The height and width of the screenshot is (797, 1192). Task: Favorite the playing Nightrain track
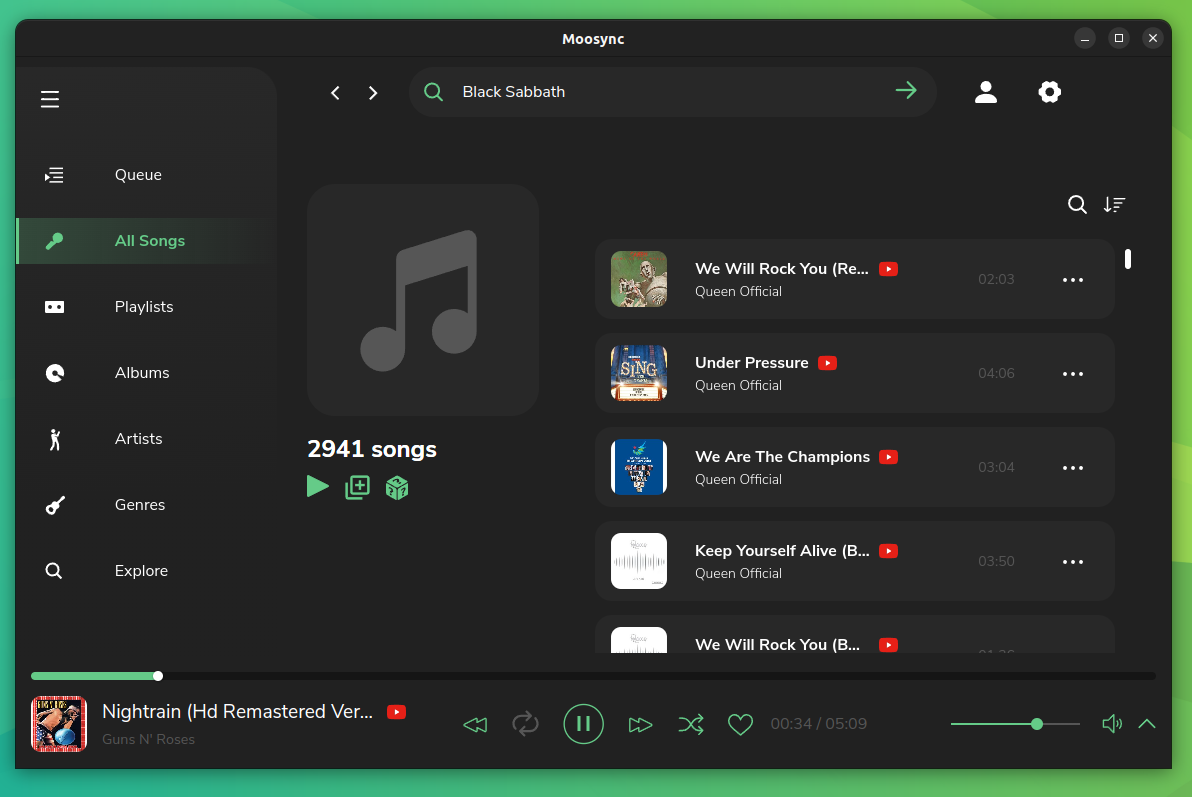(x=740, y=723)
